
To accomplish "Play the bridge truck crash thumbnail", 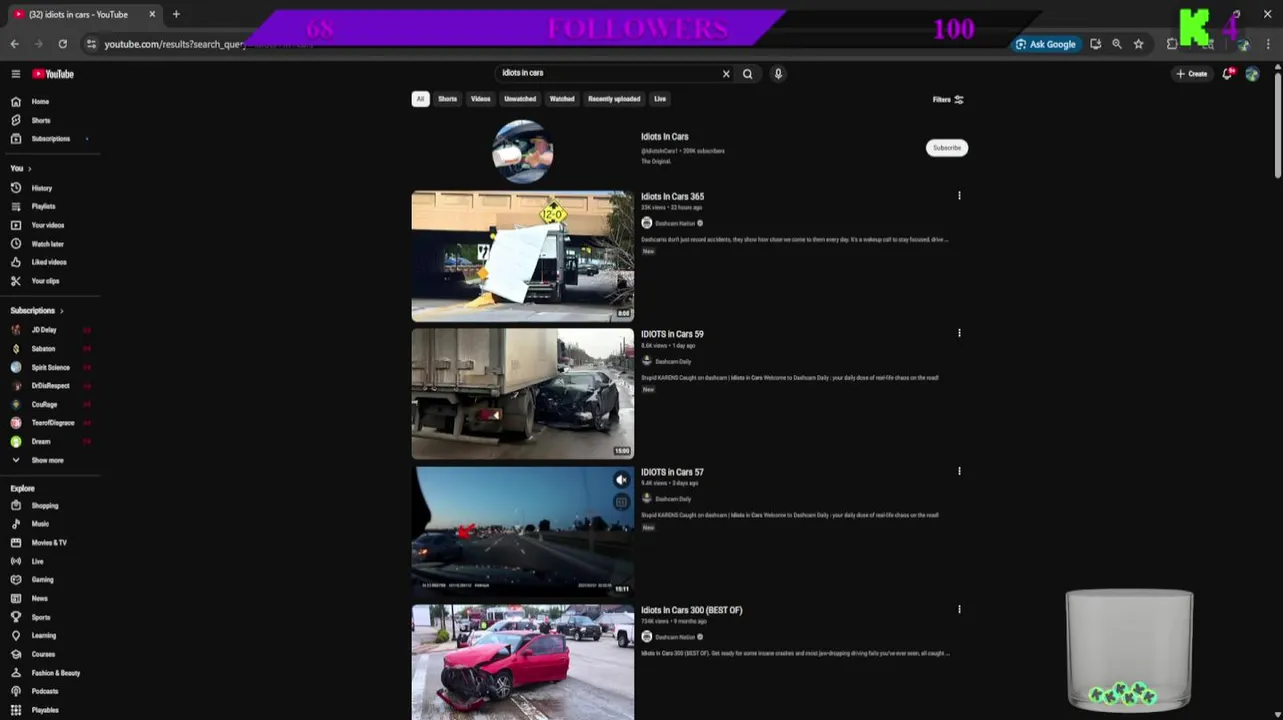I will (523, 256).
